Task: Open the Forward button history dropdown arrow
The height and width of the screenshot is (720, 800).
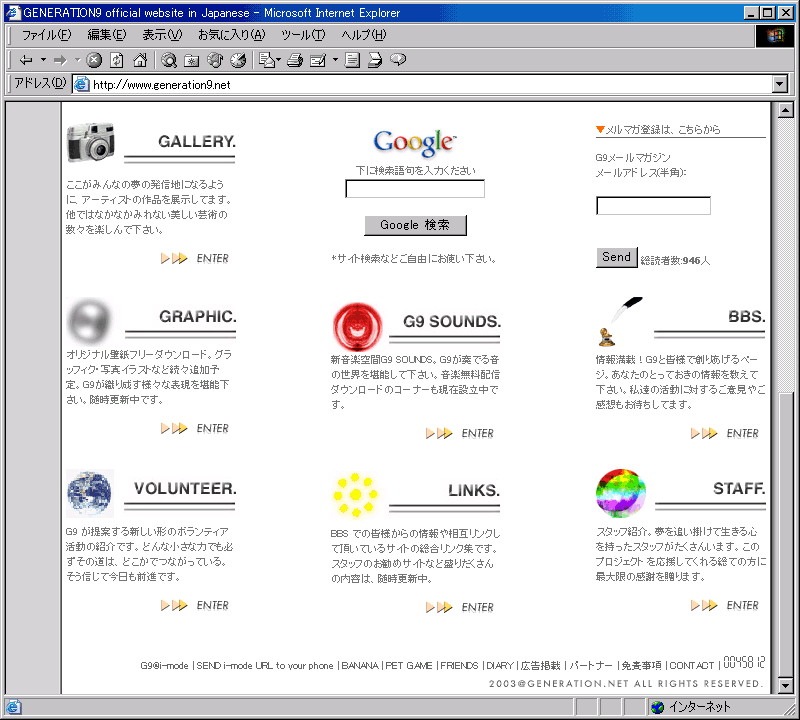Action: (x=78, y=61)
